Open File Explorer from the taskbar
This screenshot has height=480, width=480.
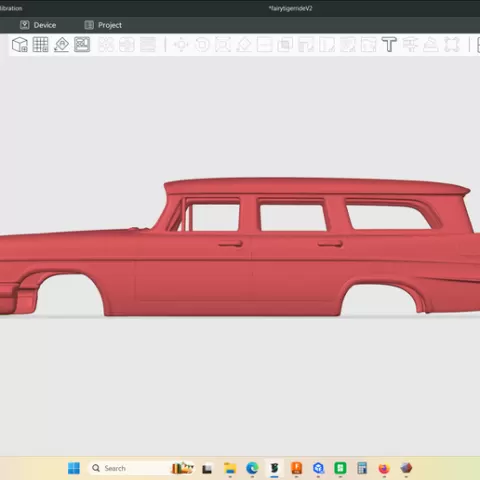coord(230,468)
